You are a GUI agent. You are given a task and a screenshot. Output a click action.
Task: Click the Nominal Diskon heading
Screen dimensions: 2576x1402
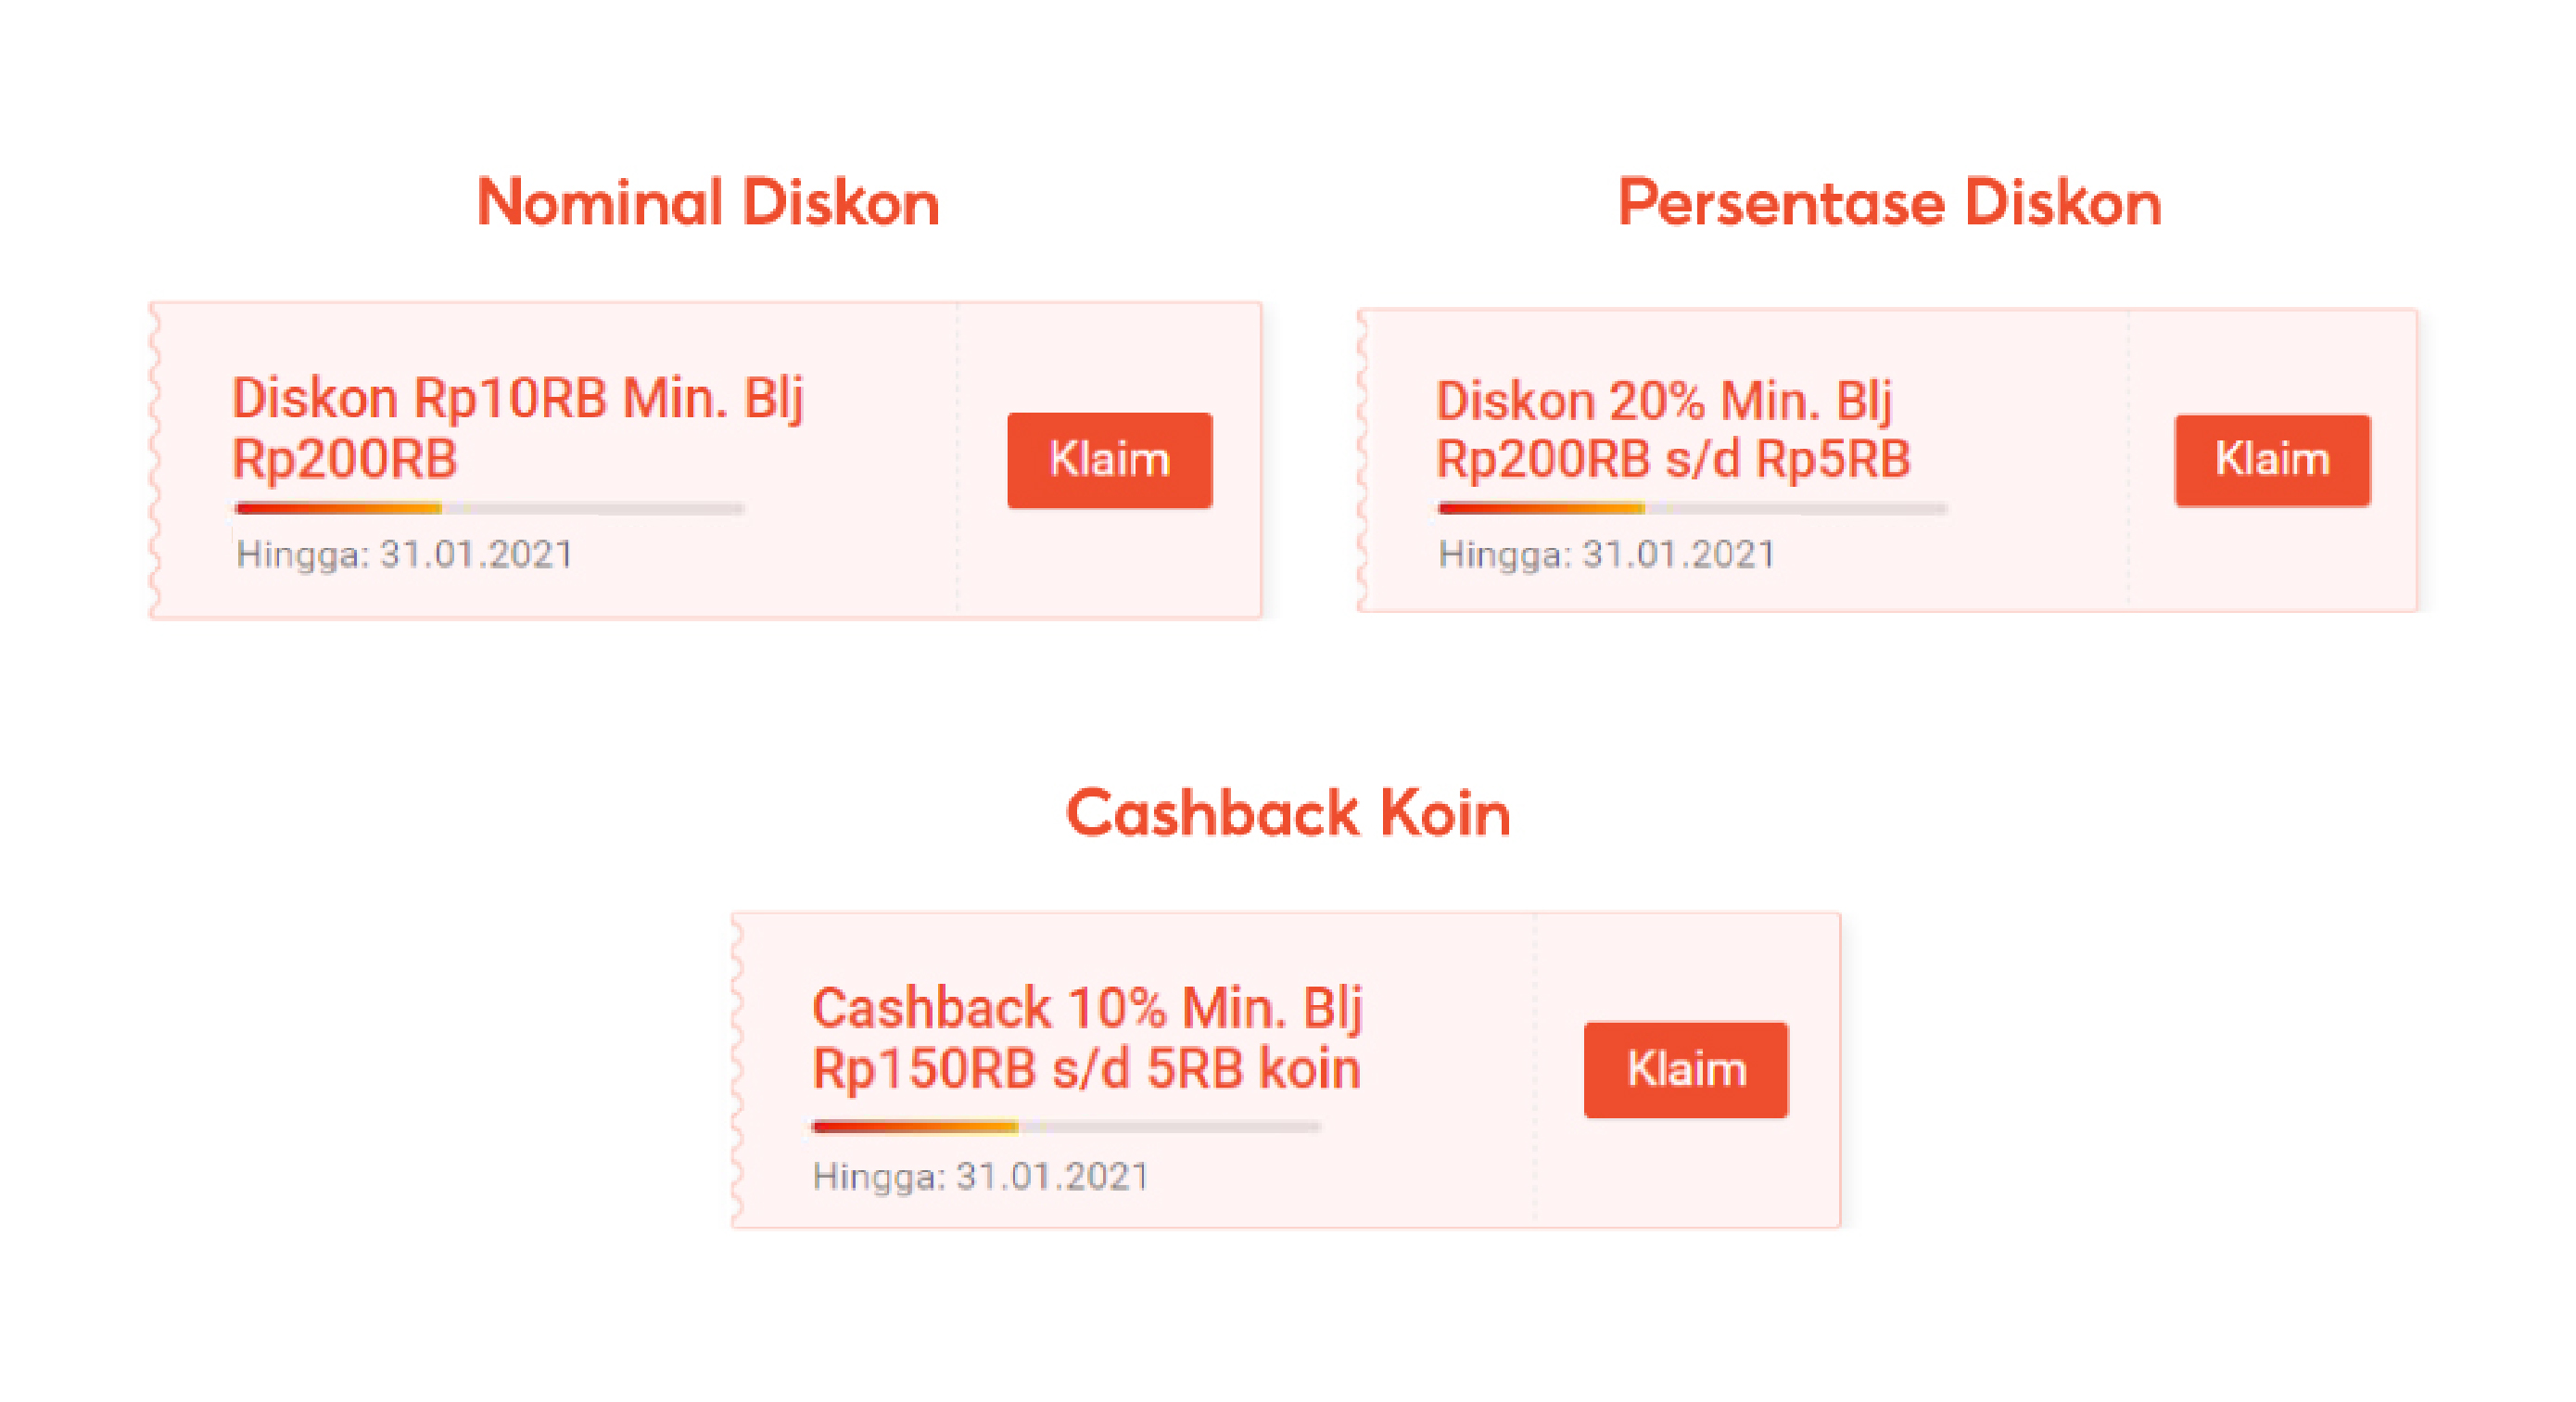pyautogui.click(x=708, y=203)
